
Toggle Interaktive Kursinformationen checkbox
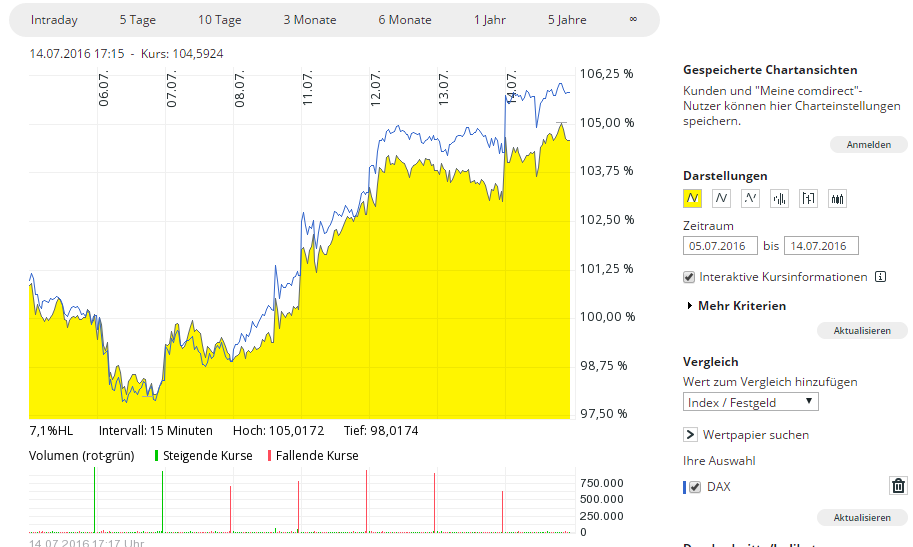[x=689, y=277]
